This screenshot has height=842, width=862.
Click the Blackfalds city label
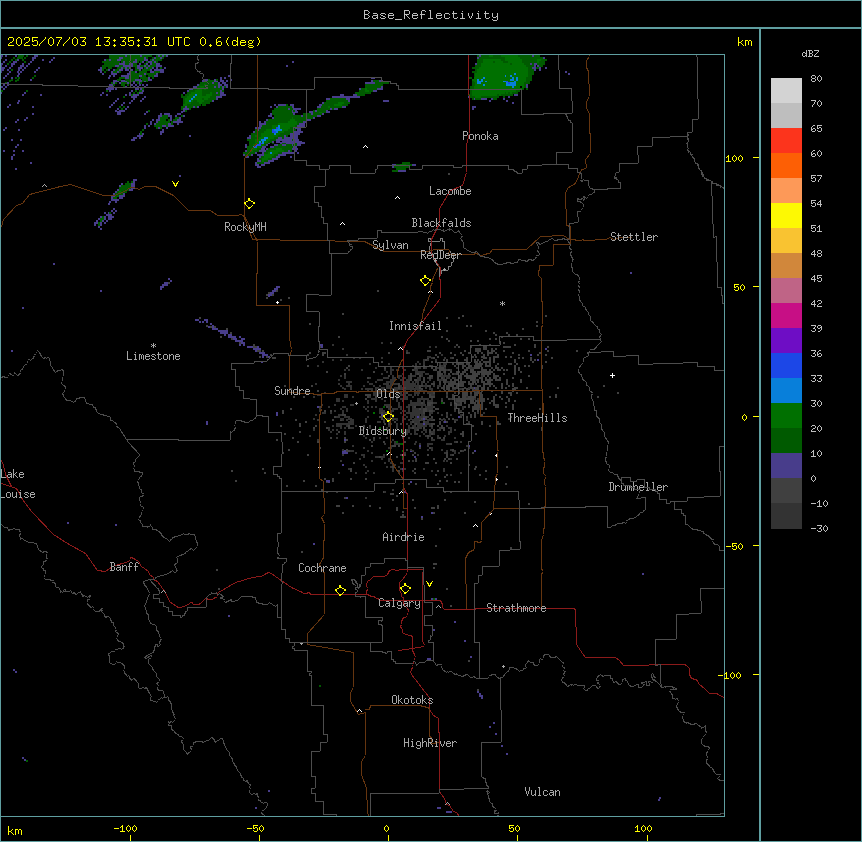pos(441,223)
